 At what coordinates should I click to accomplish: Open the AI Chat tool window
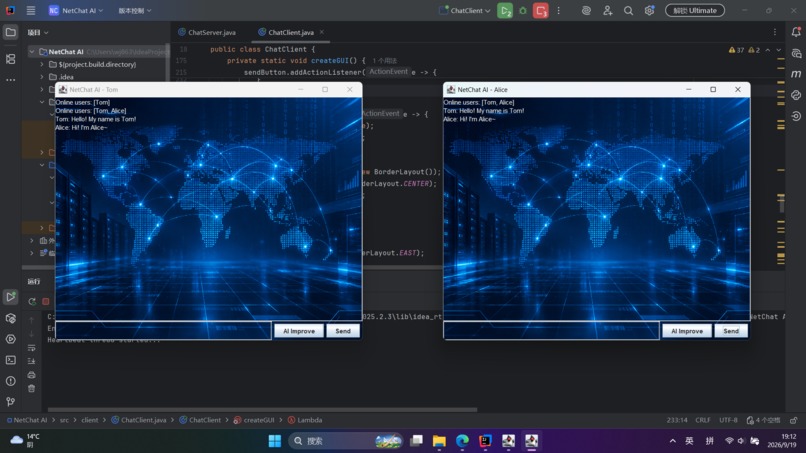pos(796,53)
